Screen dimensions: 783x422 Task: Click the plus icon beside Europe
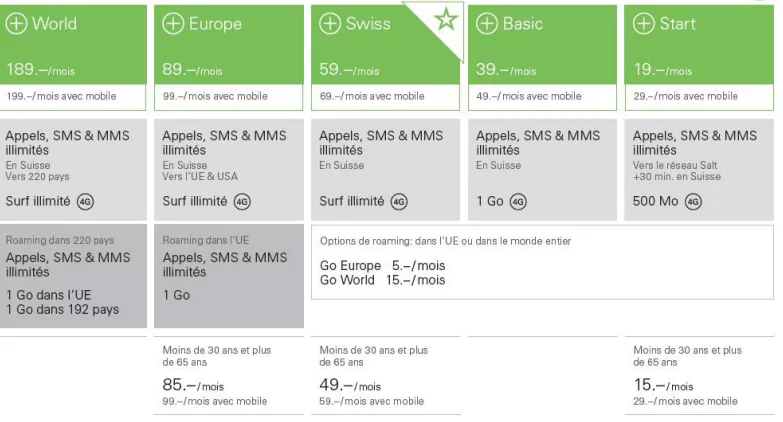[x=174, y=24]
